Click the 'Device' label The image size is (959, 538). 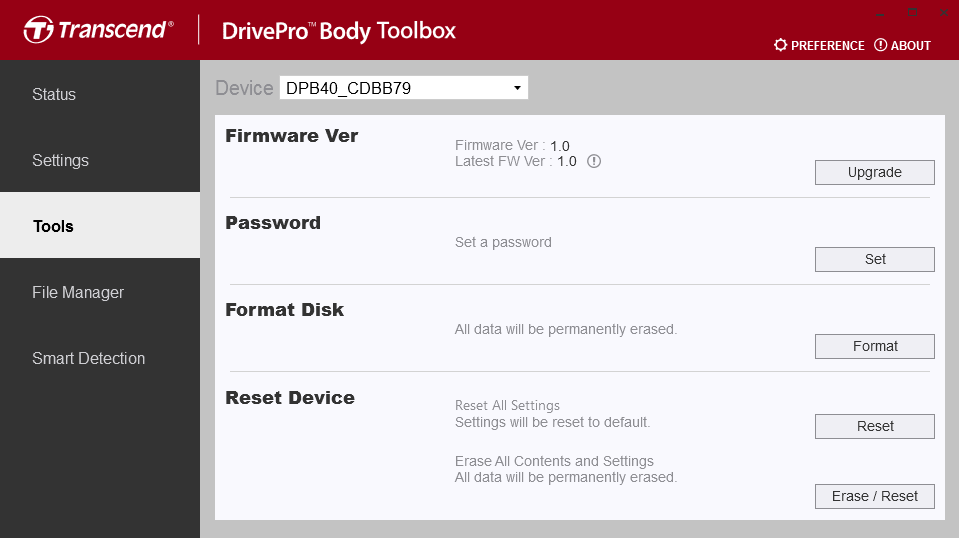[244, 88]
